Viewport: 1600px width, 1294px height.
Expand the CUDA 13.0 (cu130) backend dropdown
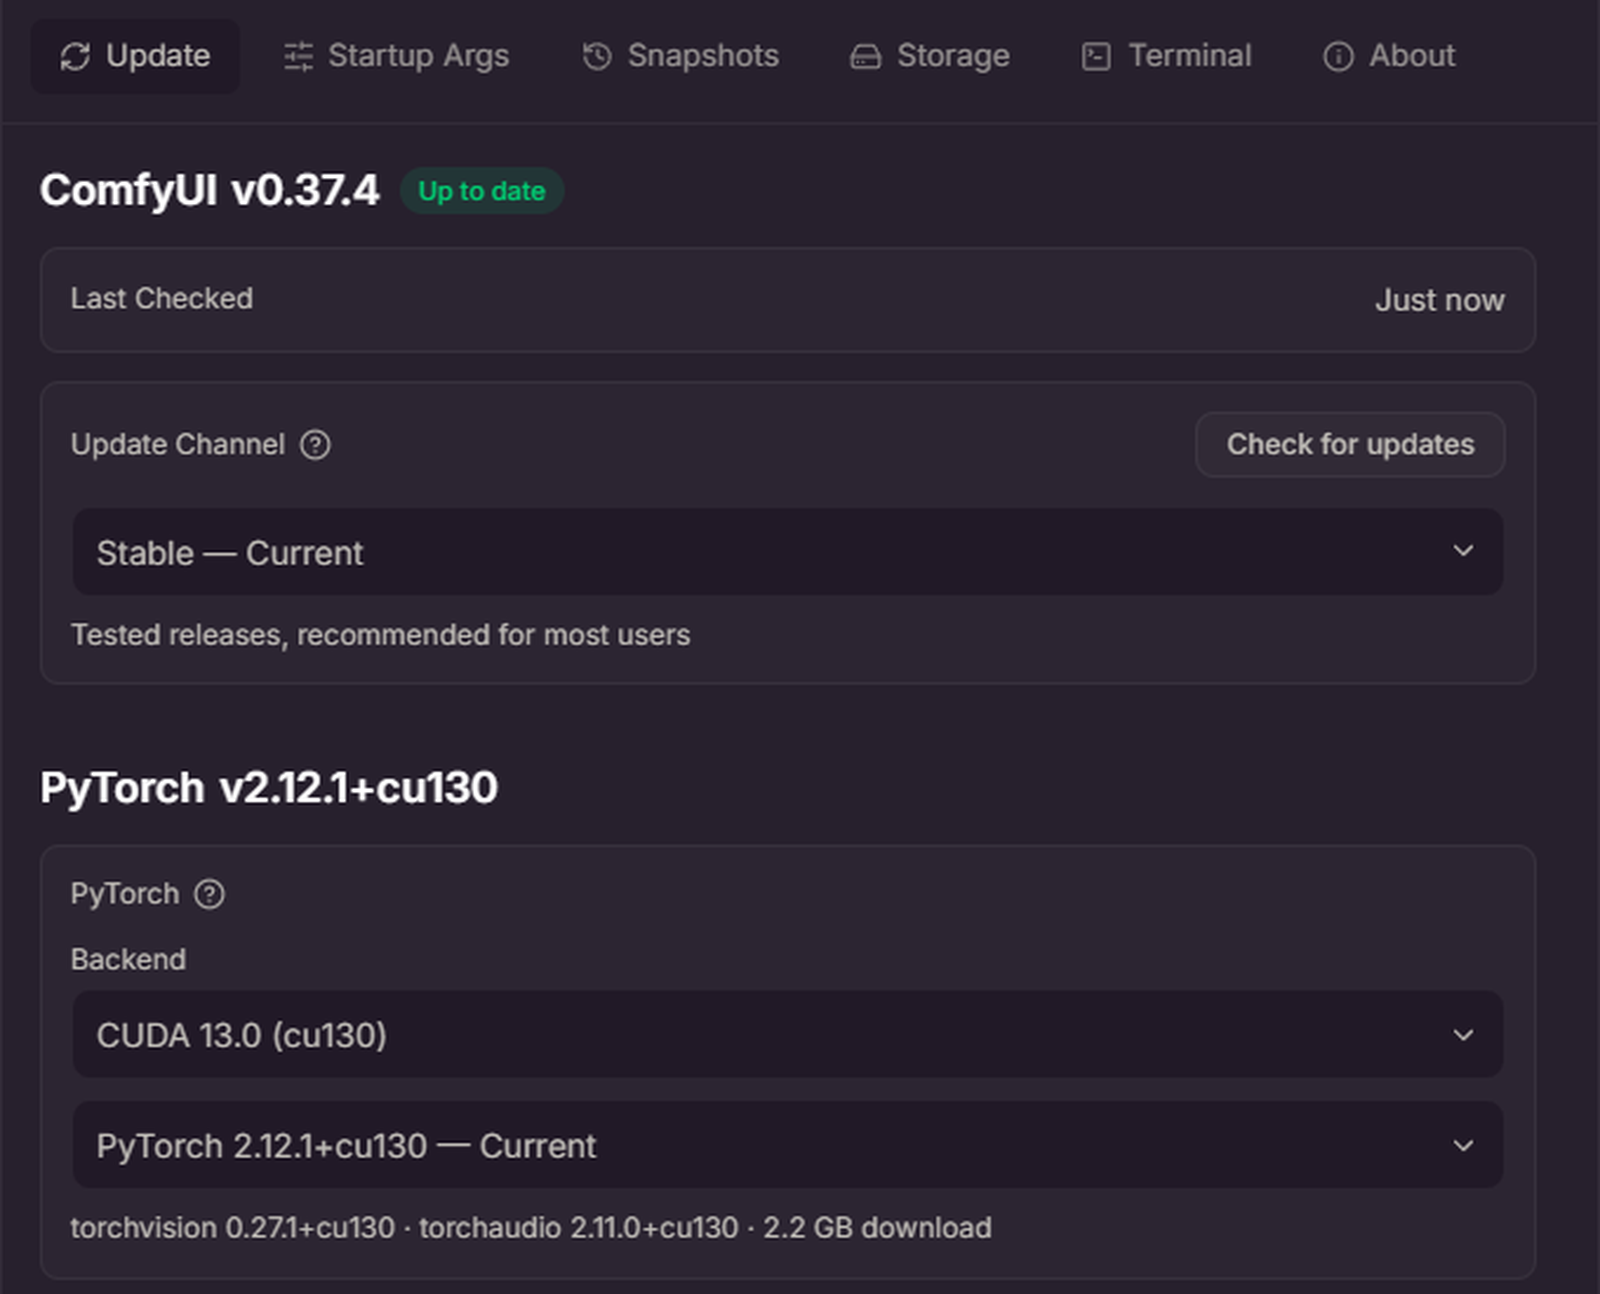tap(787, 1034)
